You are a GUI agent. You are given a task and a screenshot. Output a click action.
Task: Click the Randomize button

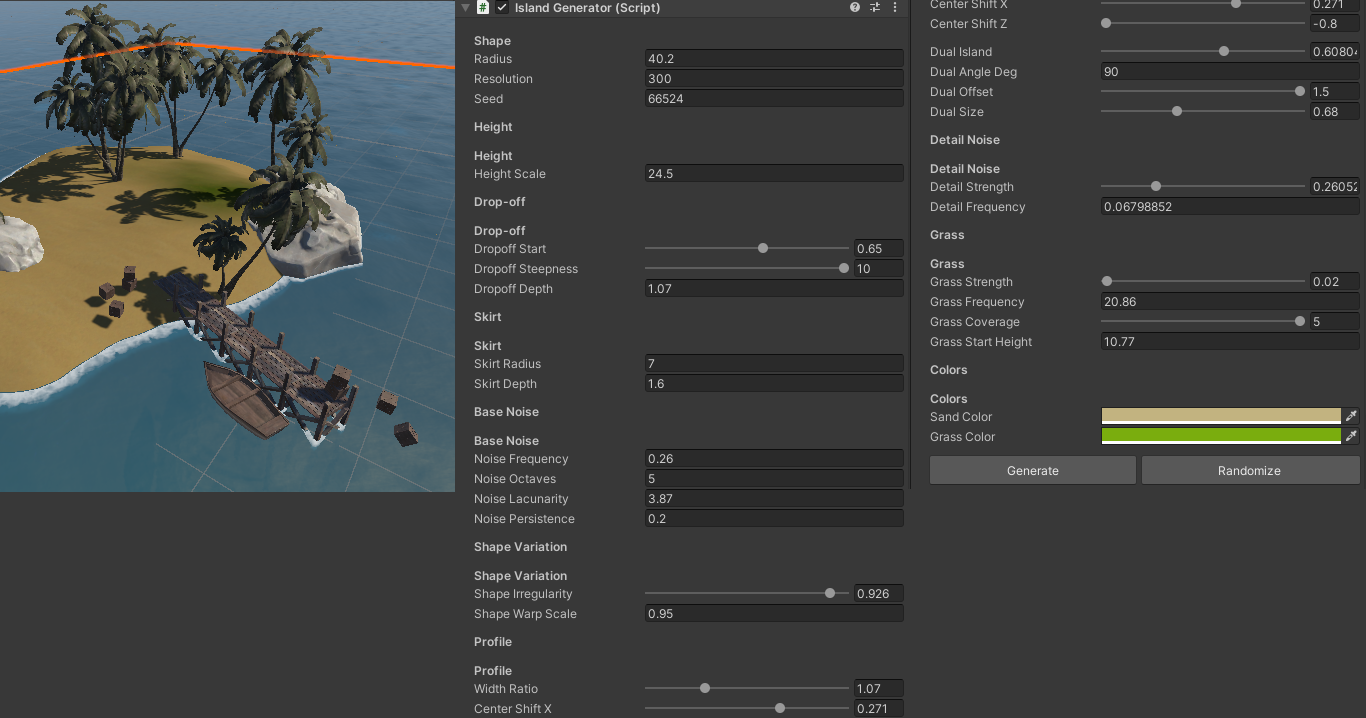(x=1250, y=470)
